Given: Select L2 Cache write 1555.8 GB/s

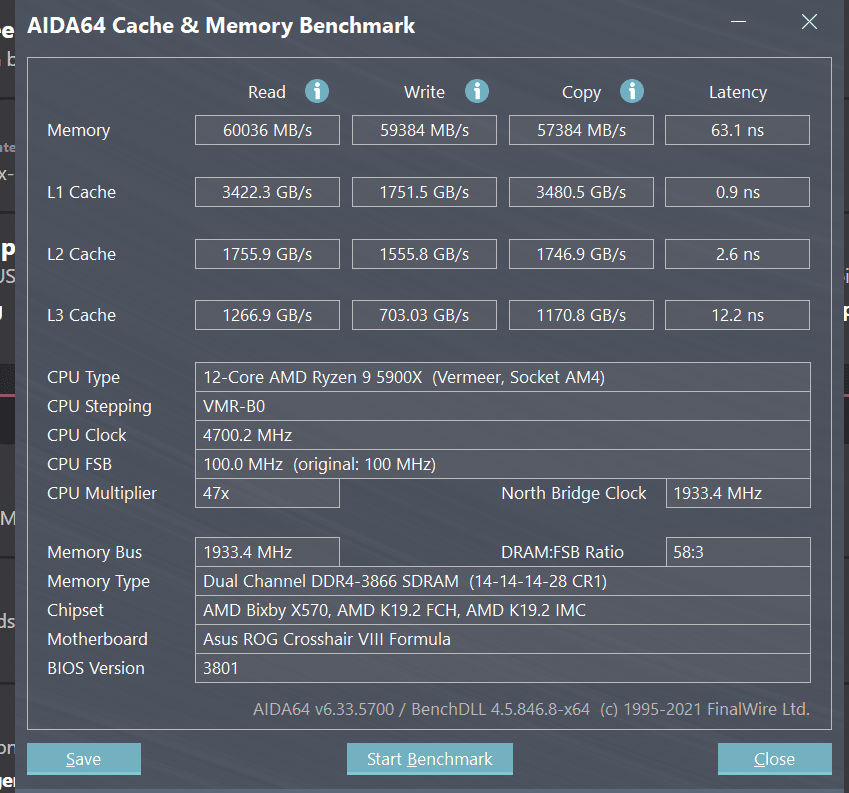Looking at the screenshot, I should coord(424,254).
